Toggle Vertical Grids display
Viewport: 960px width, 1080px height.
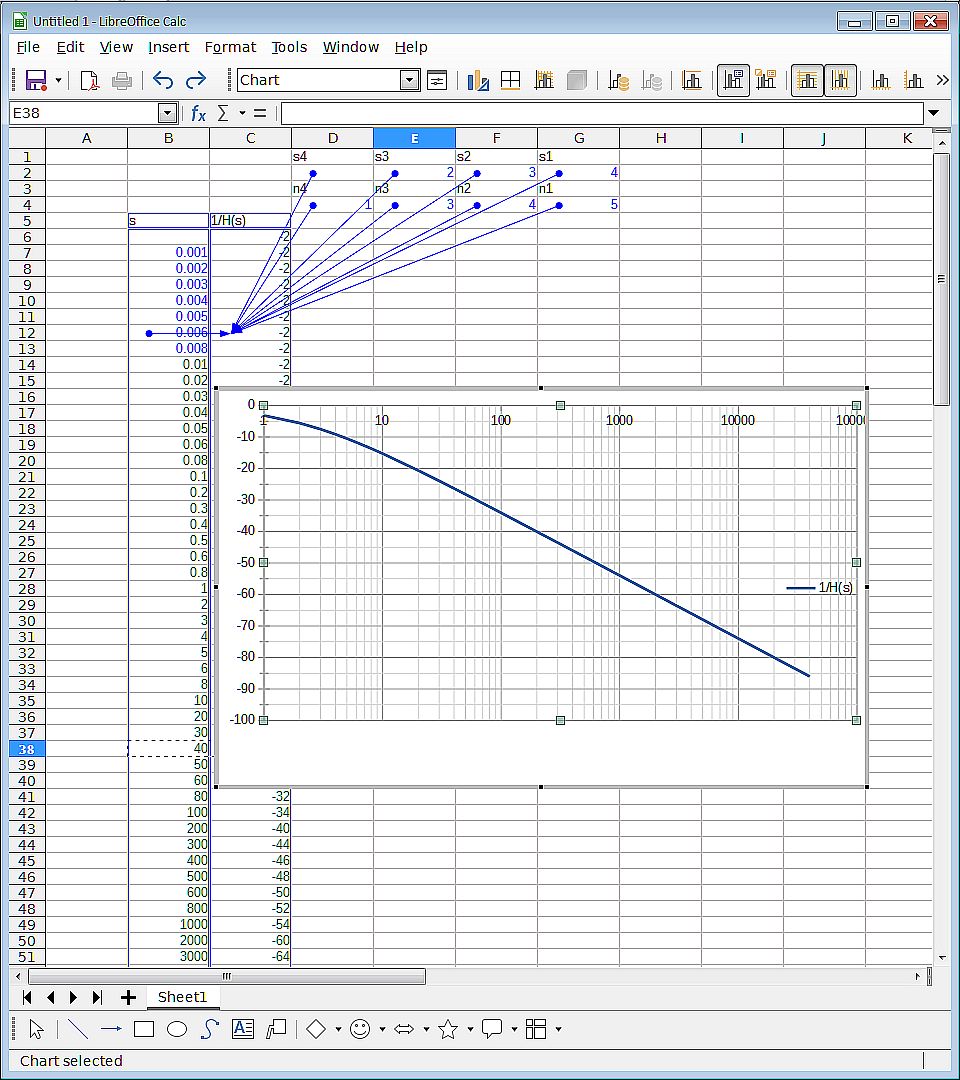(x=840, y=81)
